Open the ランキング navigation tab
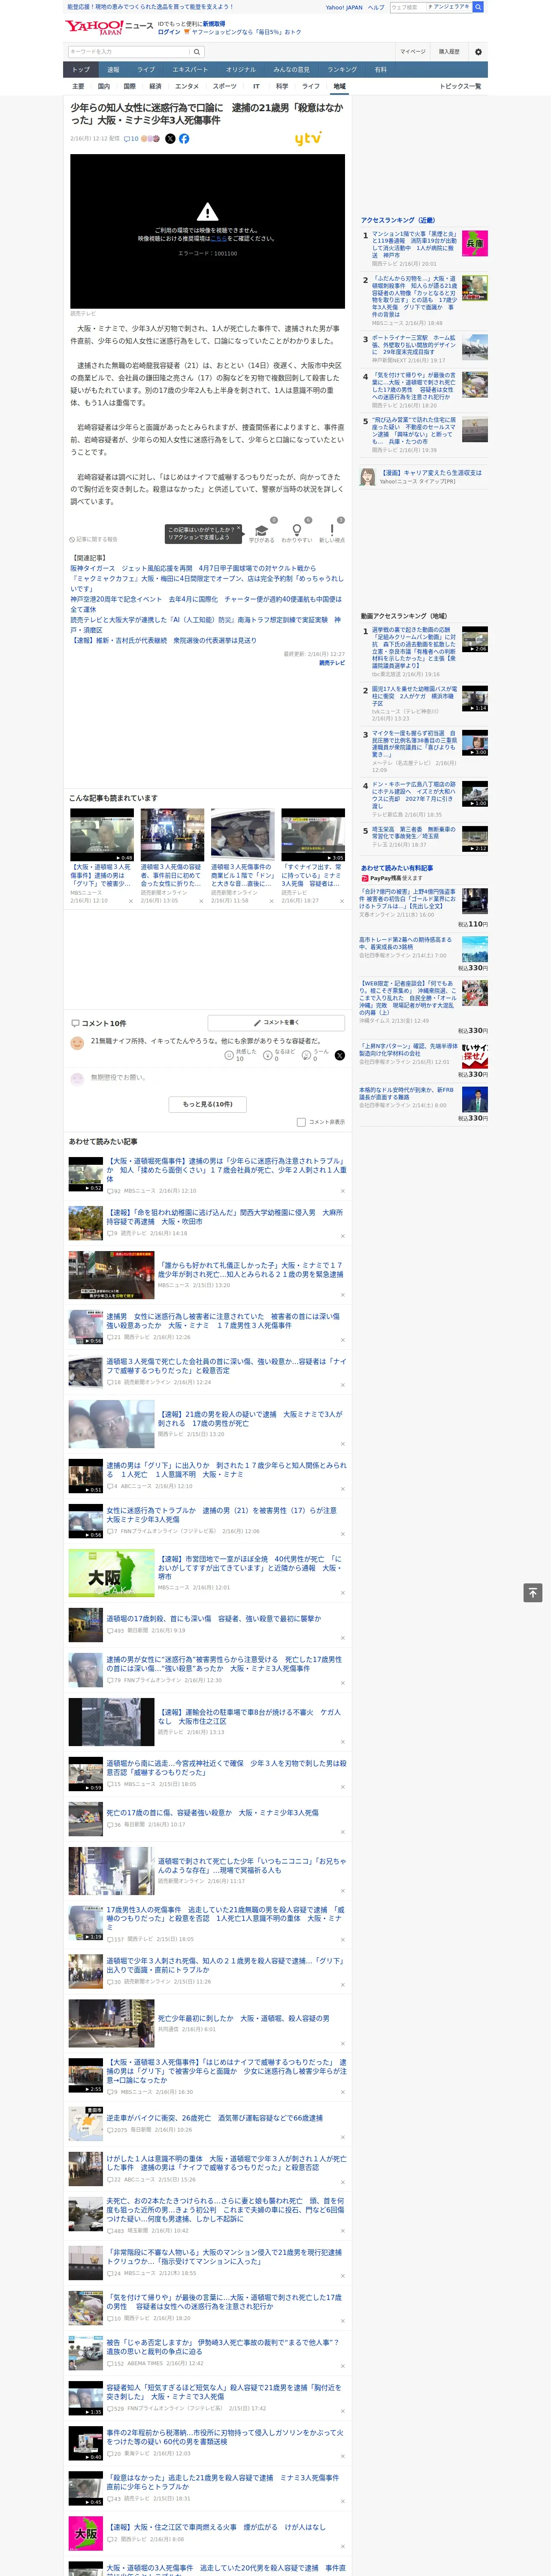Viewport: 551px width, 2576px height. coord(342,69)
